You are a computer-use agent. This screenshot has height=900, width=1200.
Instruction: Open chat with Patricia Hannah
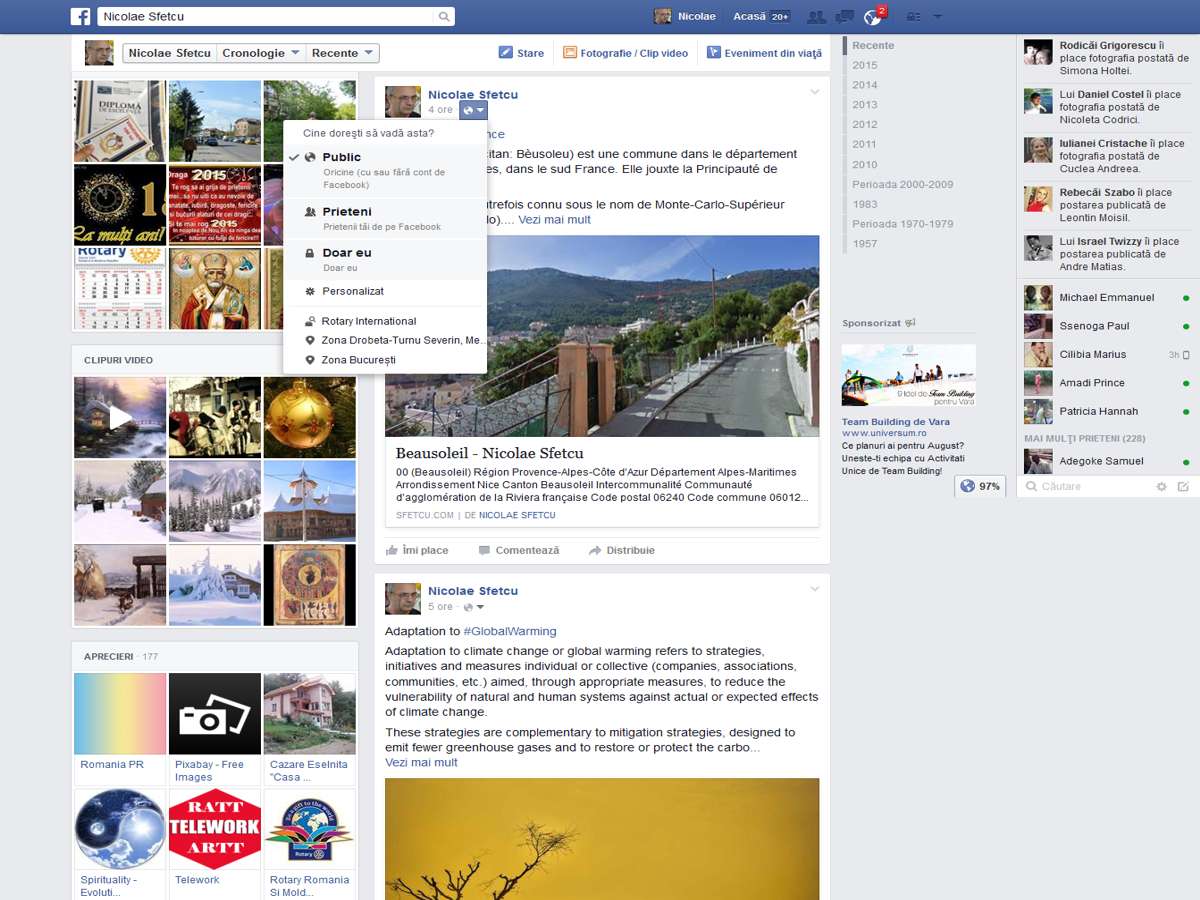(1107, 411)
